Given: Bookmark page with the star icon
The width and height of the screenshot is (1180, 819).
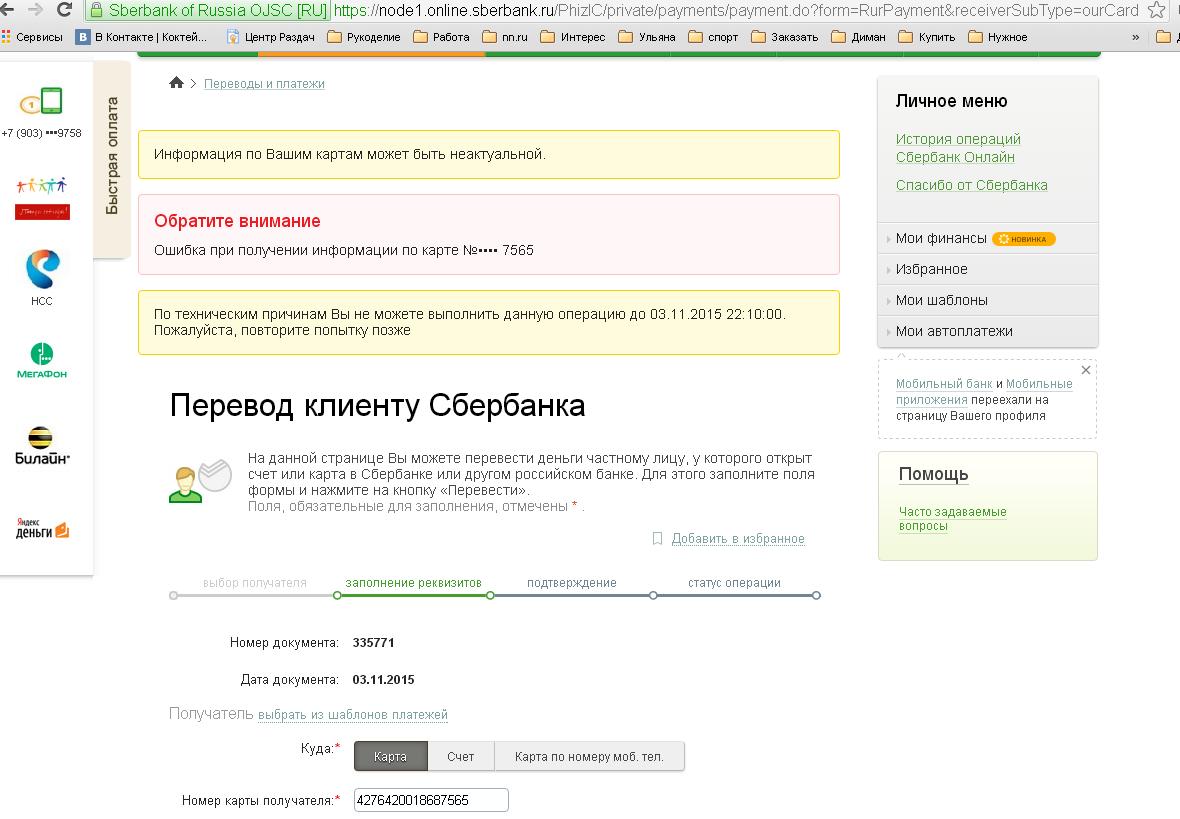Looking at the screenshot, I should pyautogui.click(x=1157, y=10).
